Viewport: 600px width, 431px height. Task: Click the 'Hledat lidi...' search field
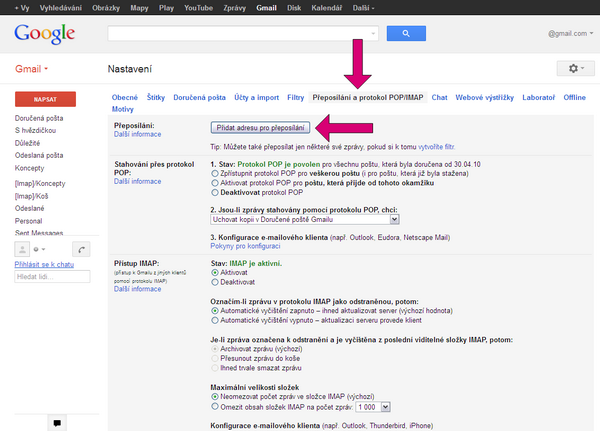coord(52,276)
